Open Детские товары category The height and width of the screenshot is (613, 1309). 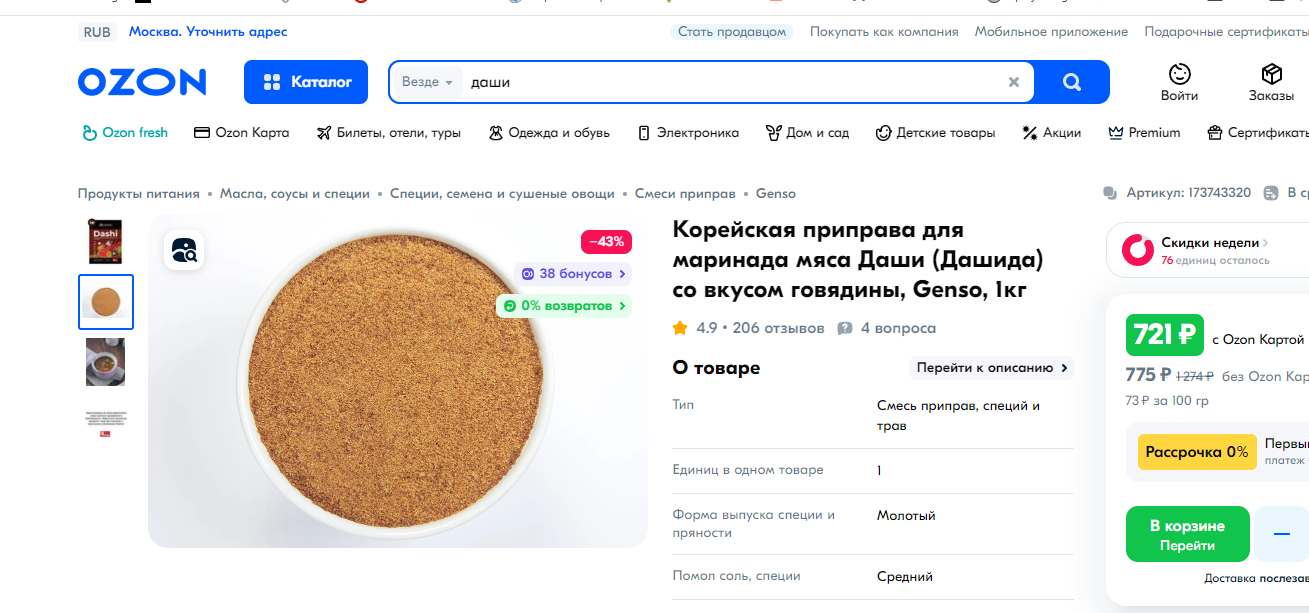coord(935,133)
